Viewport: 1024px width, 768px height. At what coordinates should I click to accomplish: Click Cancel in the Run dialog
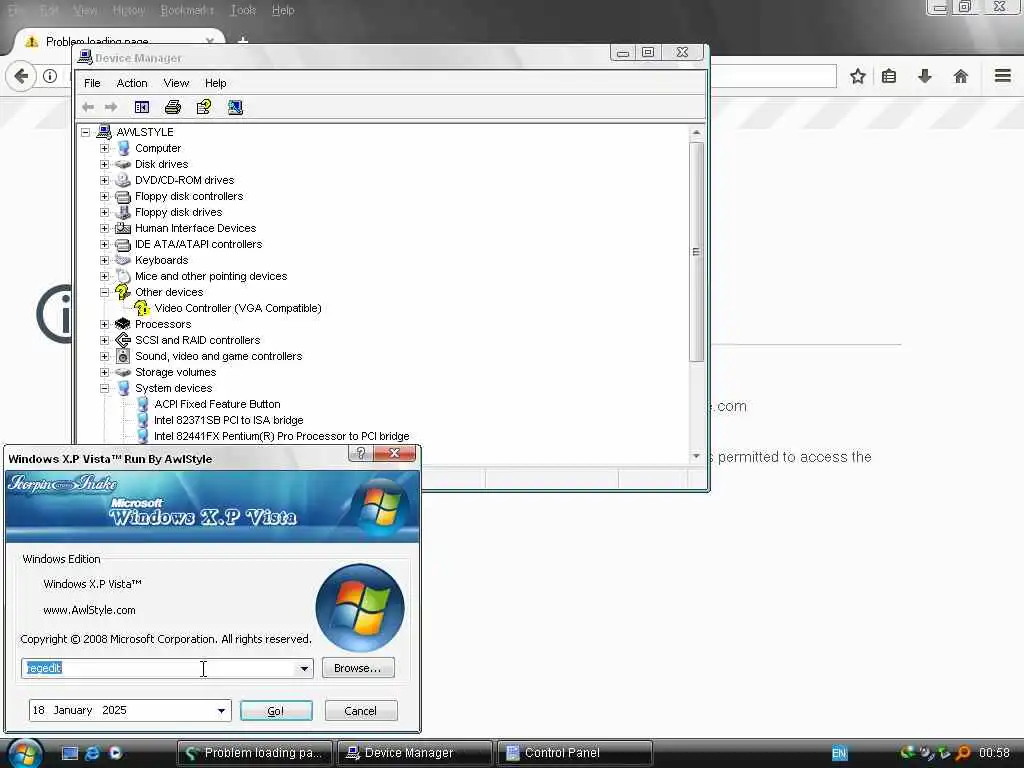360,711
